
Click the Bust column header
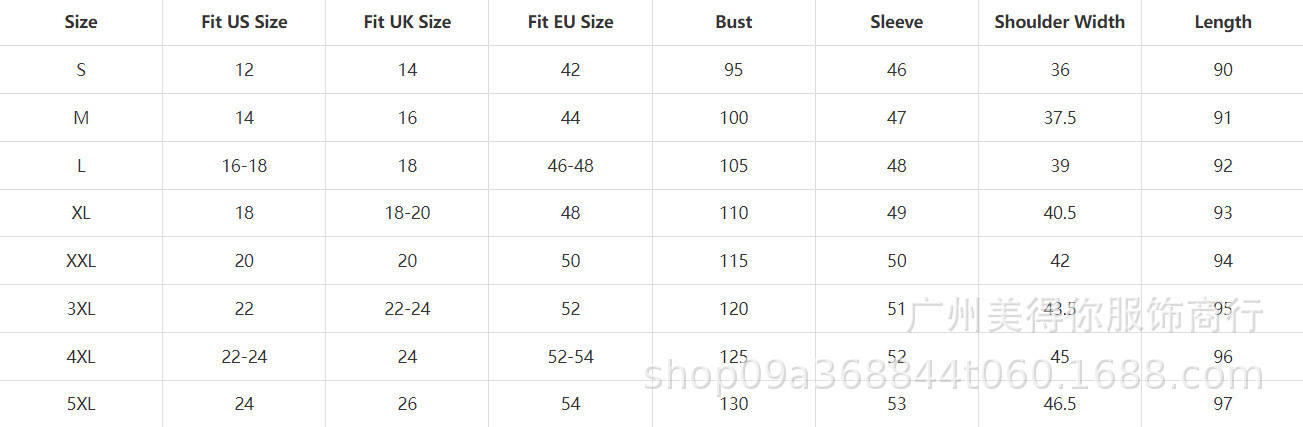[x=733, y=22]
